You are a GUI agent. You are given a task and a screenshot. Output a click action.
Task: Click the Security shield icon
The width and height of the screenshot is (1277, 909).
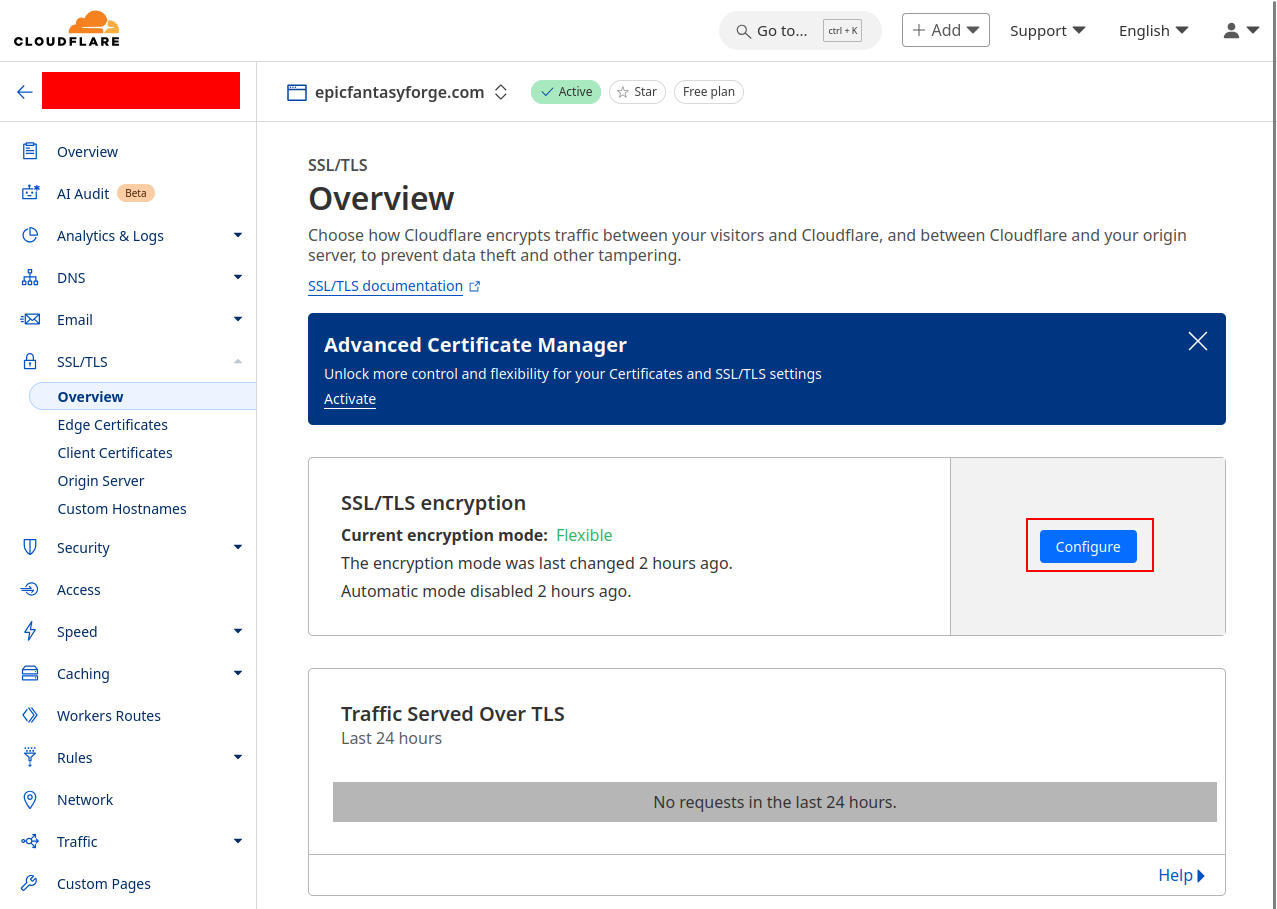click(30, 547)
